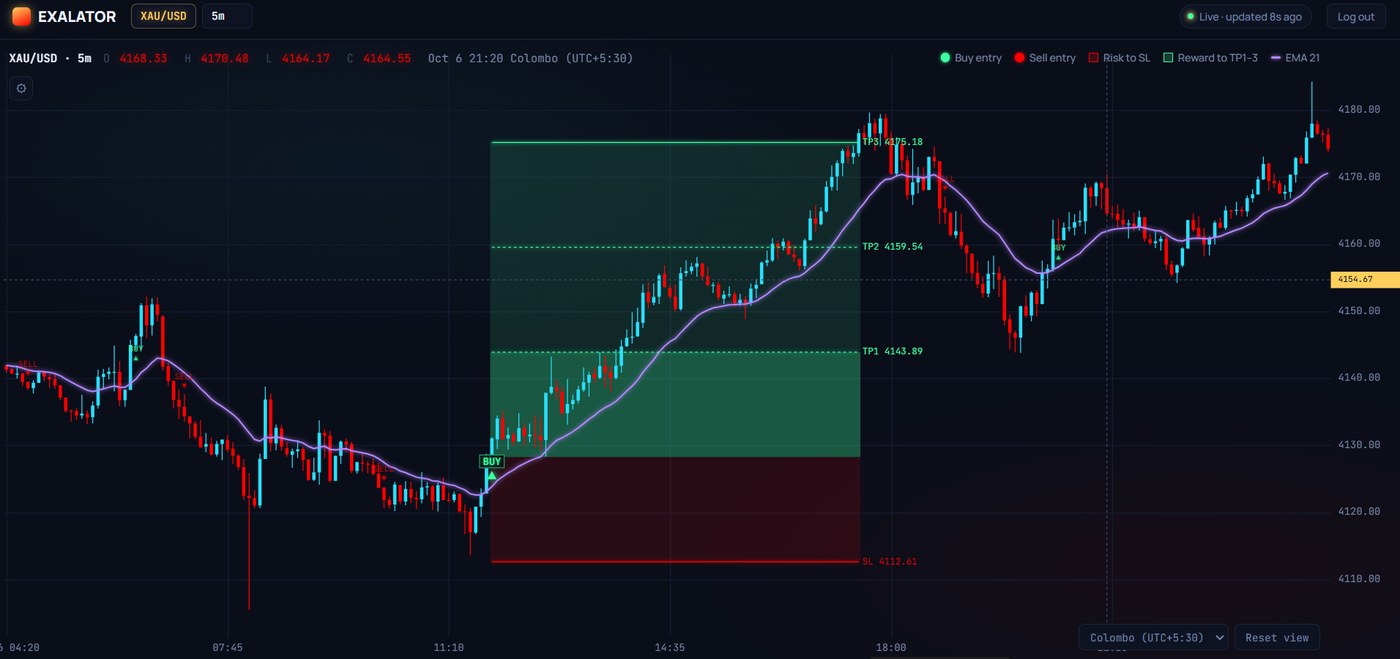
Task: Click the 'XAU/USD · 5m' chart title
Action: tap(50, 58)
